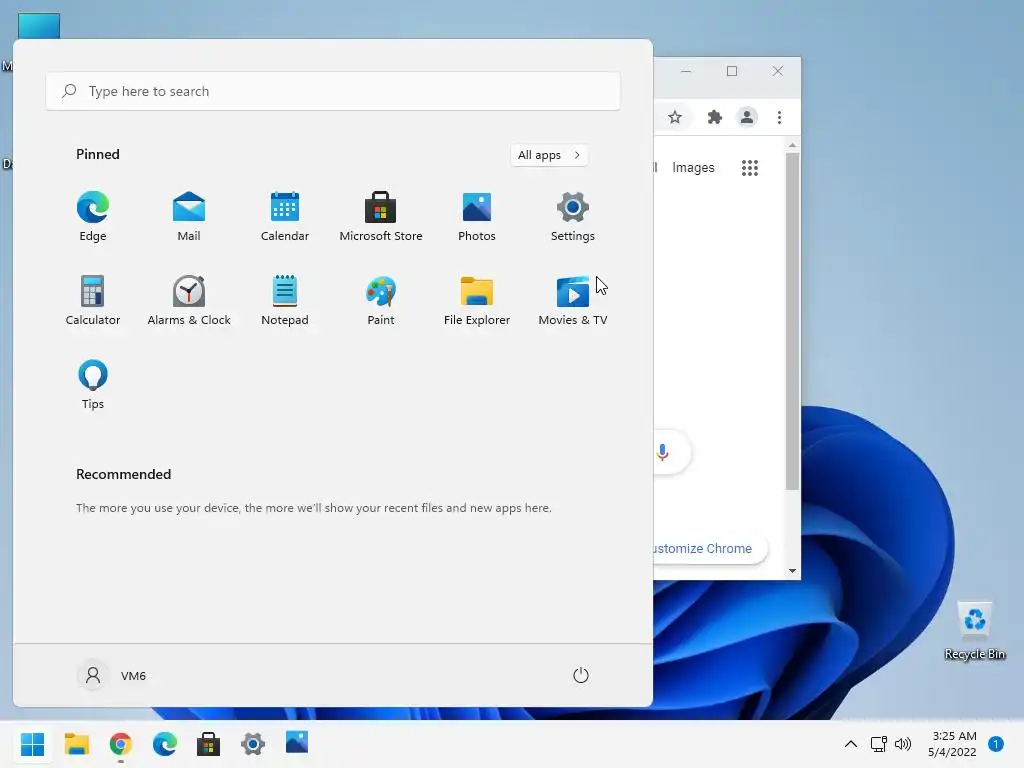
Task: Open Microsoft Store from Start menu
Action: (x=381, y=217)
